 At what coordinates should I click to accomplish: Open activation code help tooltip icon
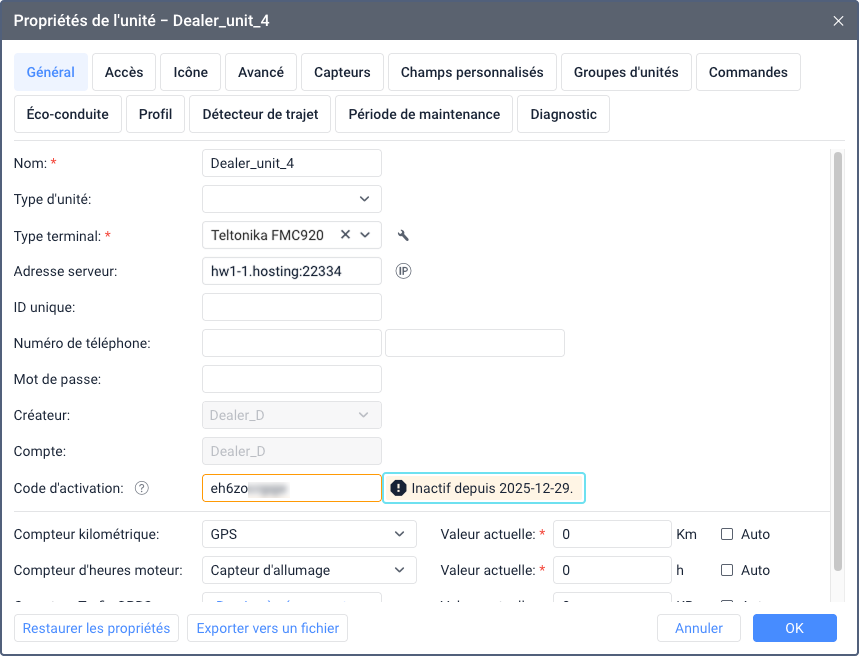coord(141,488)
